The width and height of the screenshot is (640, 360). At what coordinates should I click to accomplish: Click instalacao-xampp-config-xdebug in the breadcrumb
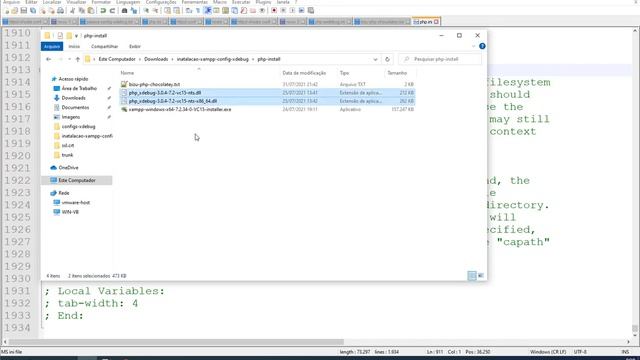(x=213, y=59)
